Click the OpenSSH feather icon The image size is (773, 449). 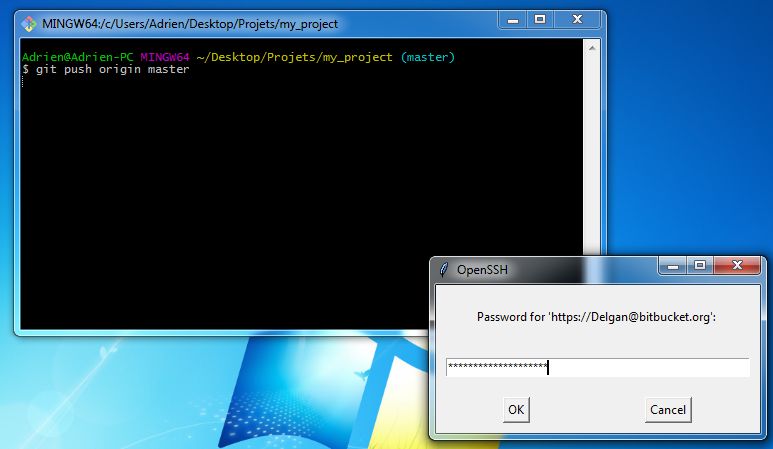444,270
